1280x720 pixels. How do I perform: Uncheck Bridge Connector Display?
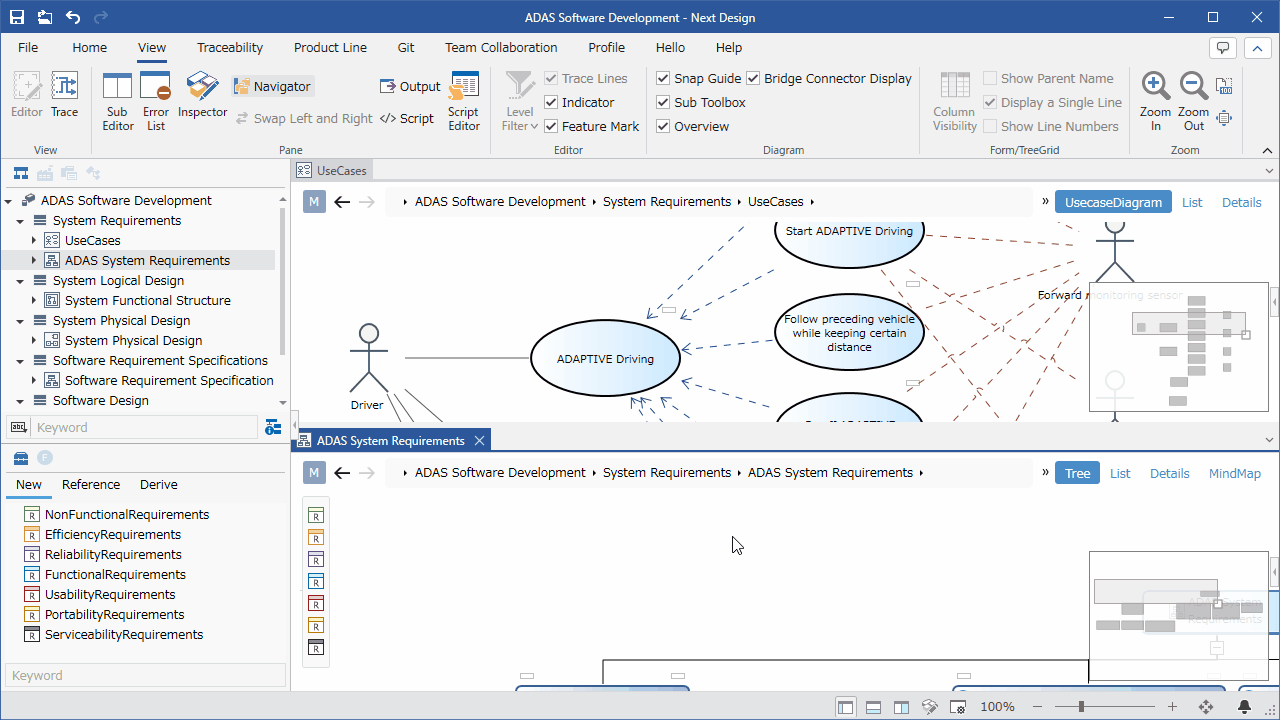click(753, 78)
